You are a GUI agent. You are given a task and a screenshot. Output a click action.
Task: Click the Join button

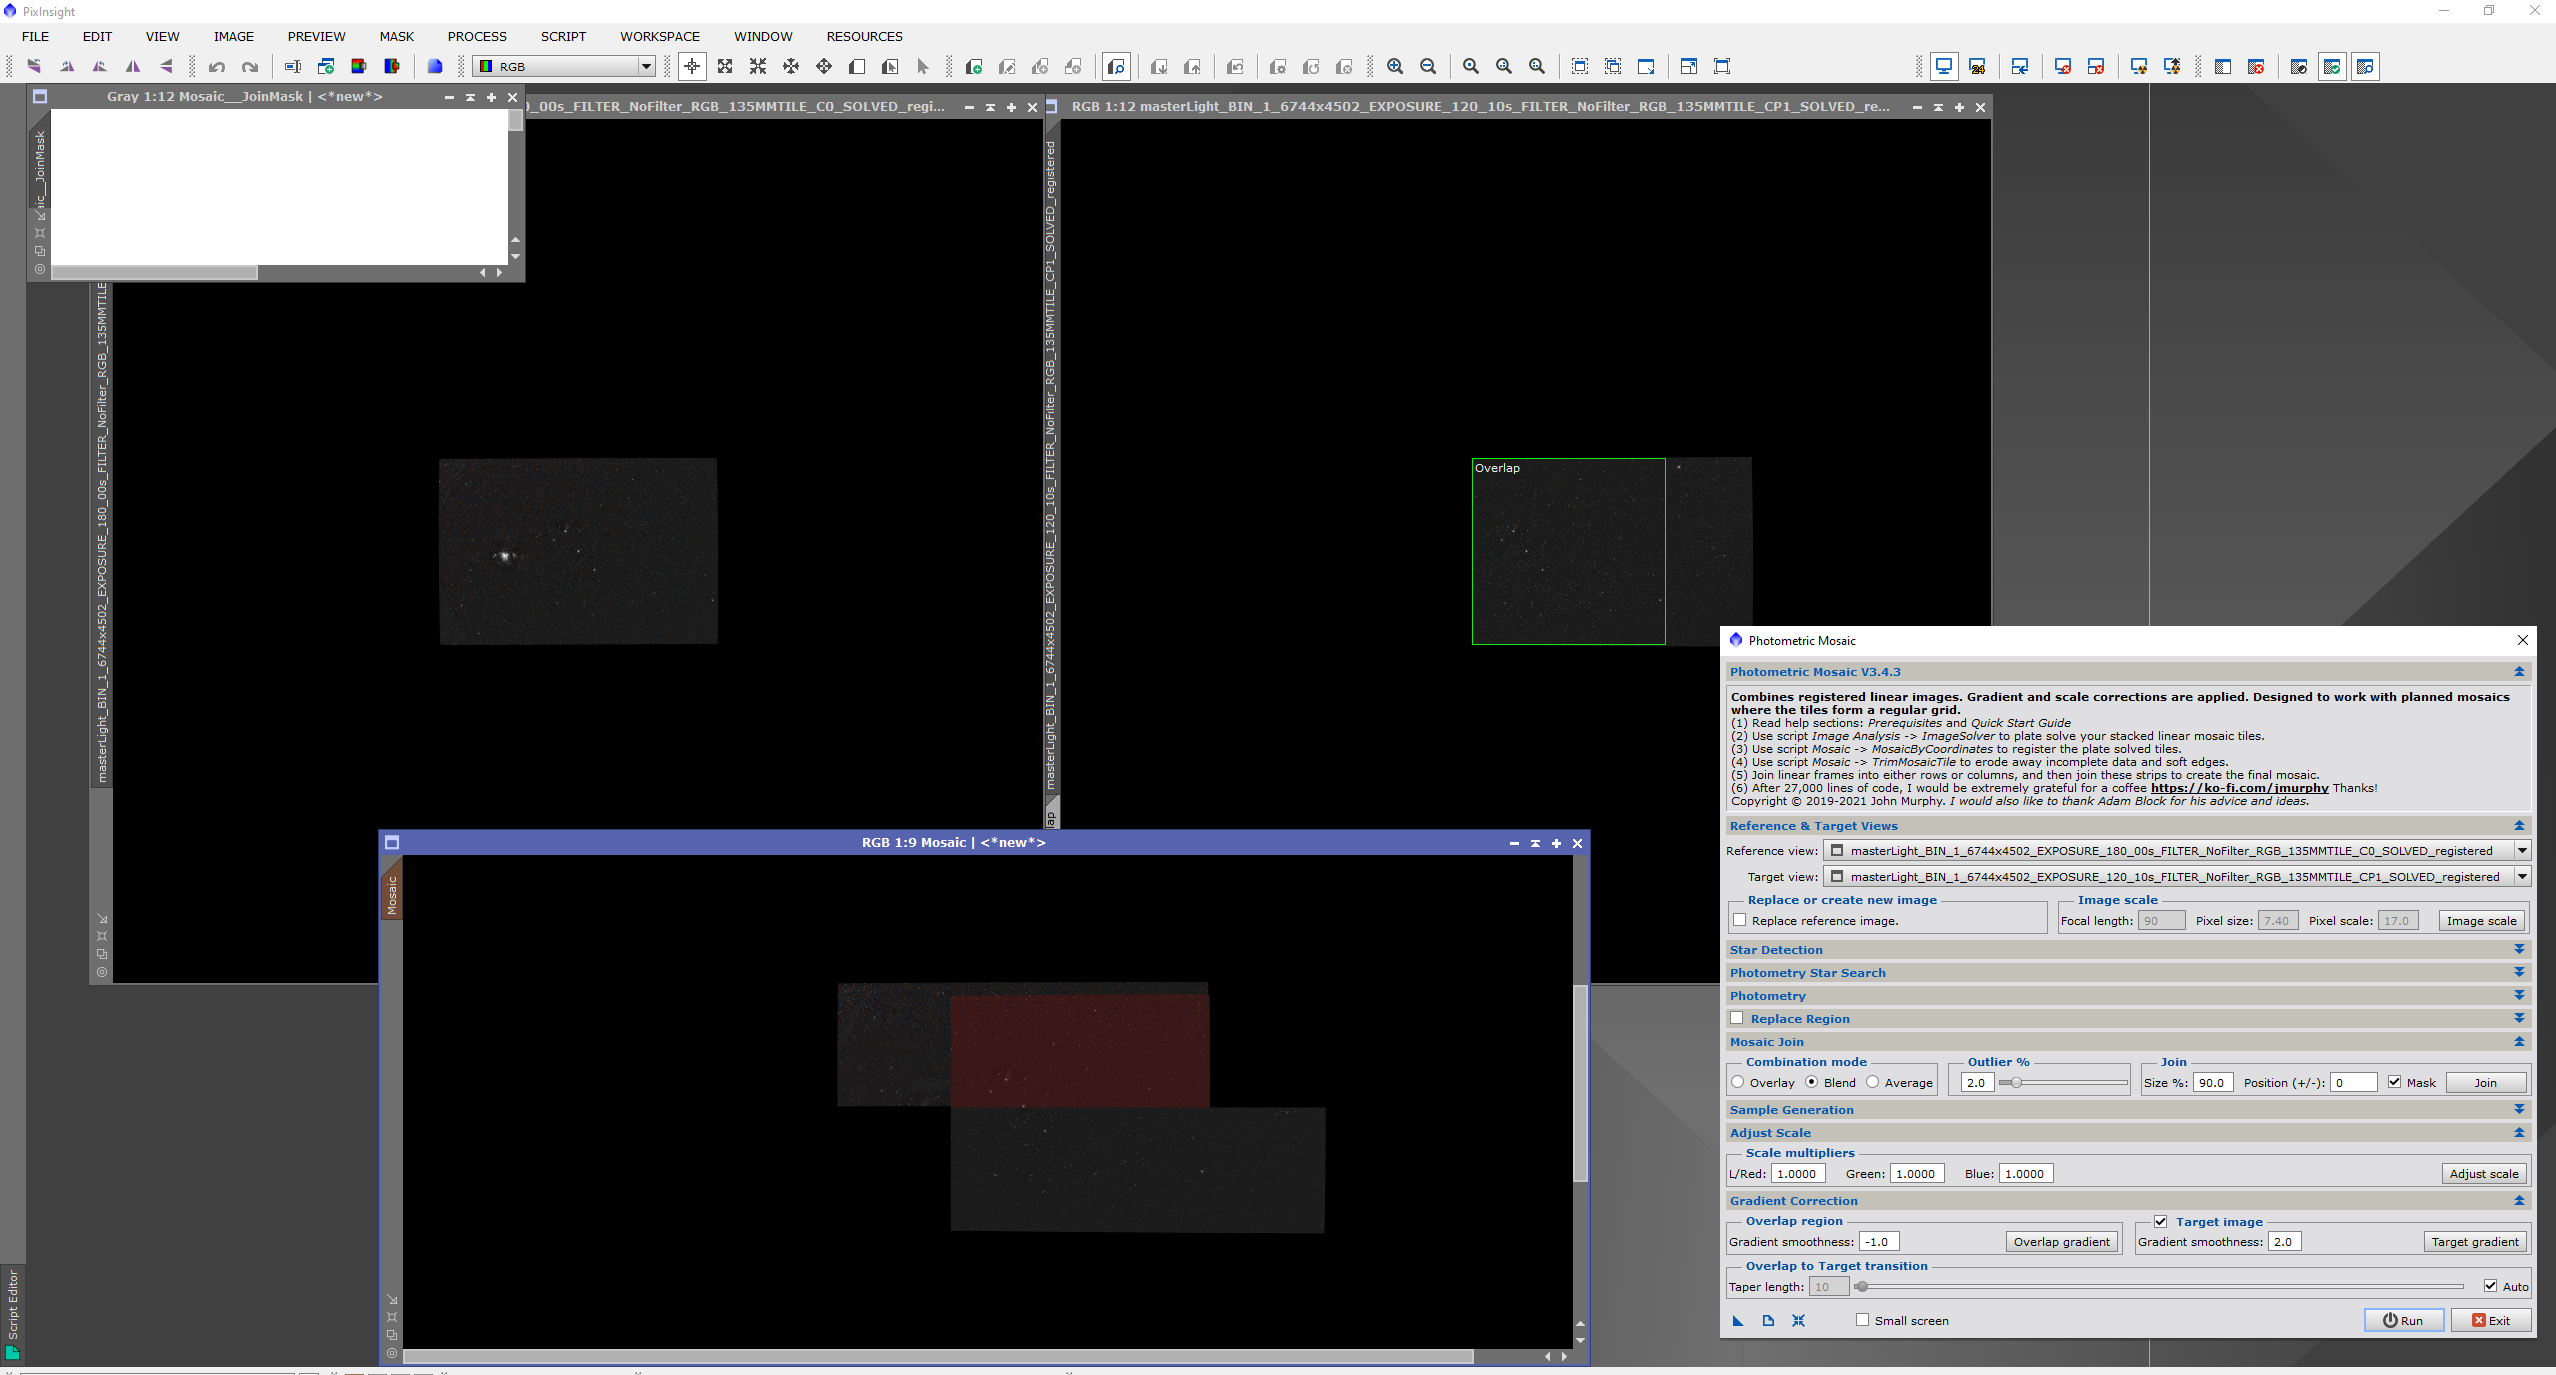coord(2486,1082)
